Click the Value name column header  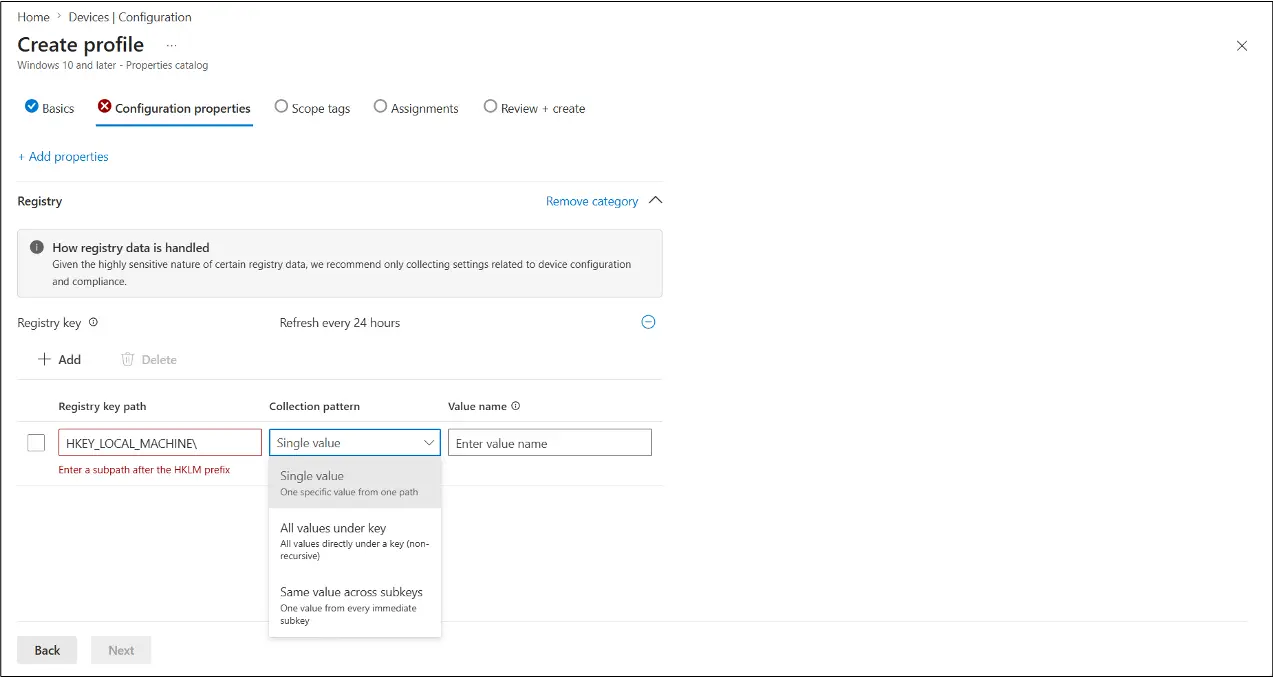(x=477, y=406)
